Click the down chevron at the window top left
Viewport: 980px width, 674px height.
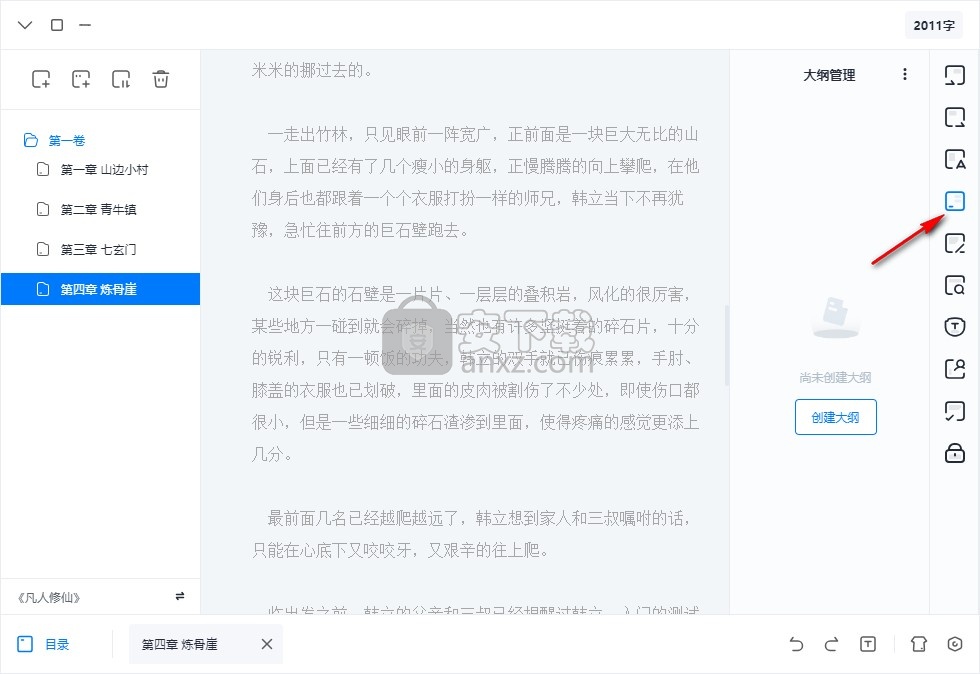25,25
